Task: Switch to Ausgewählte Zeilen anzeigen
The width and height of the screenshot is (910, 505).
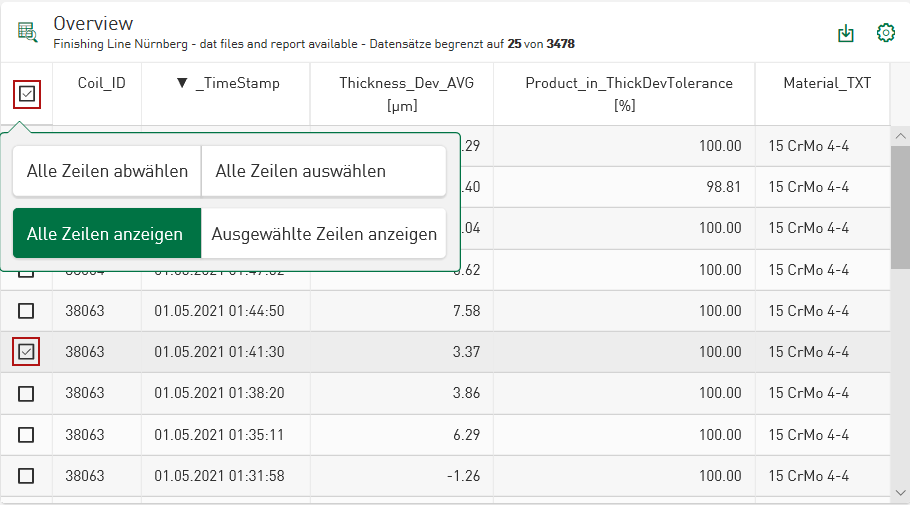Action: tap(324, 234)
